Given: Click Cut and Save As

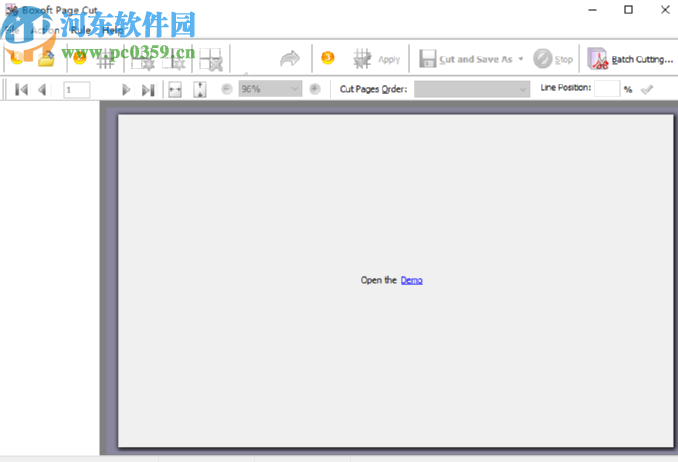Looking at the screenshot, I should (466, 59).
